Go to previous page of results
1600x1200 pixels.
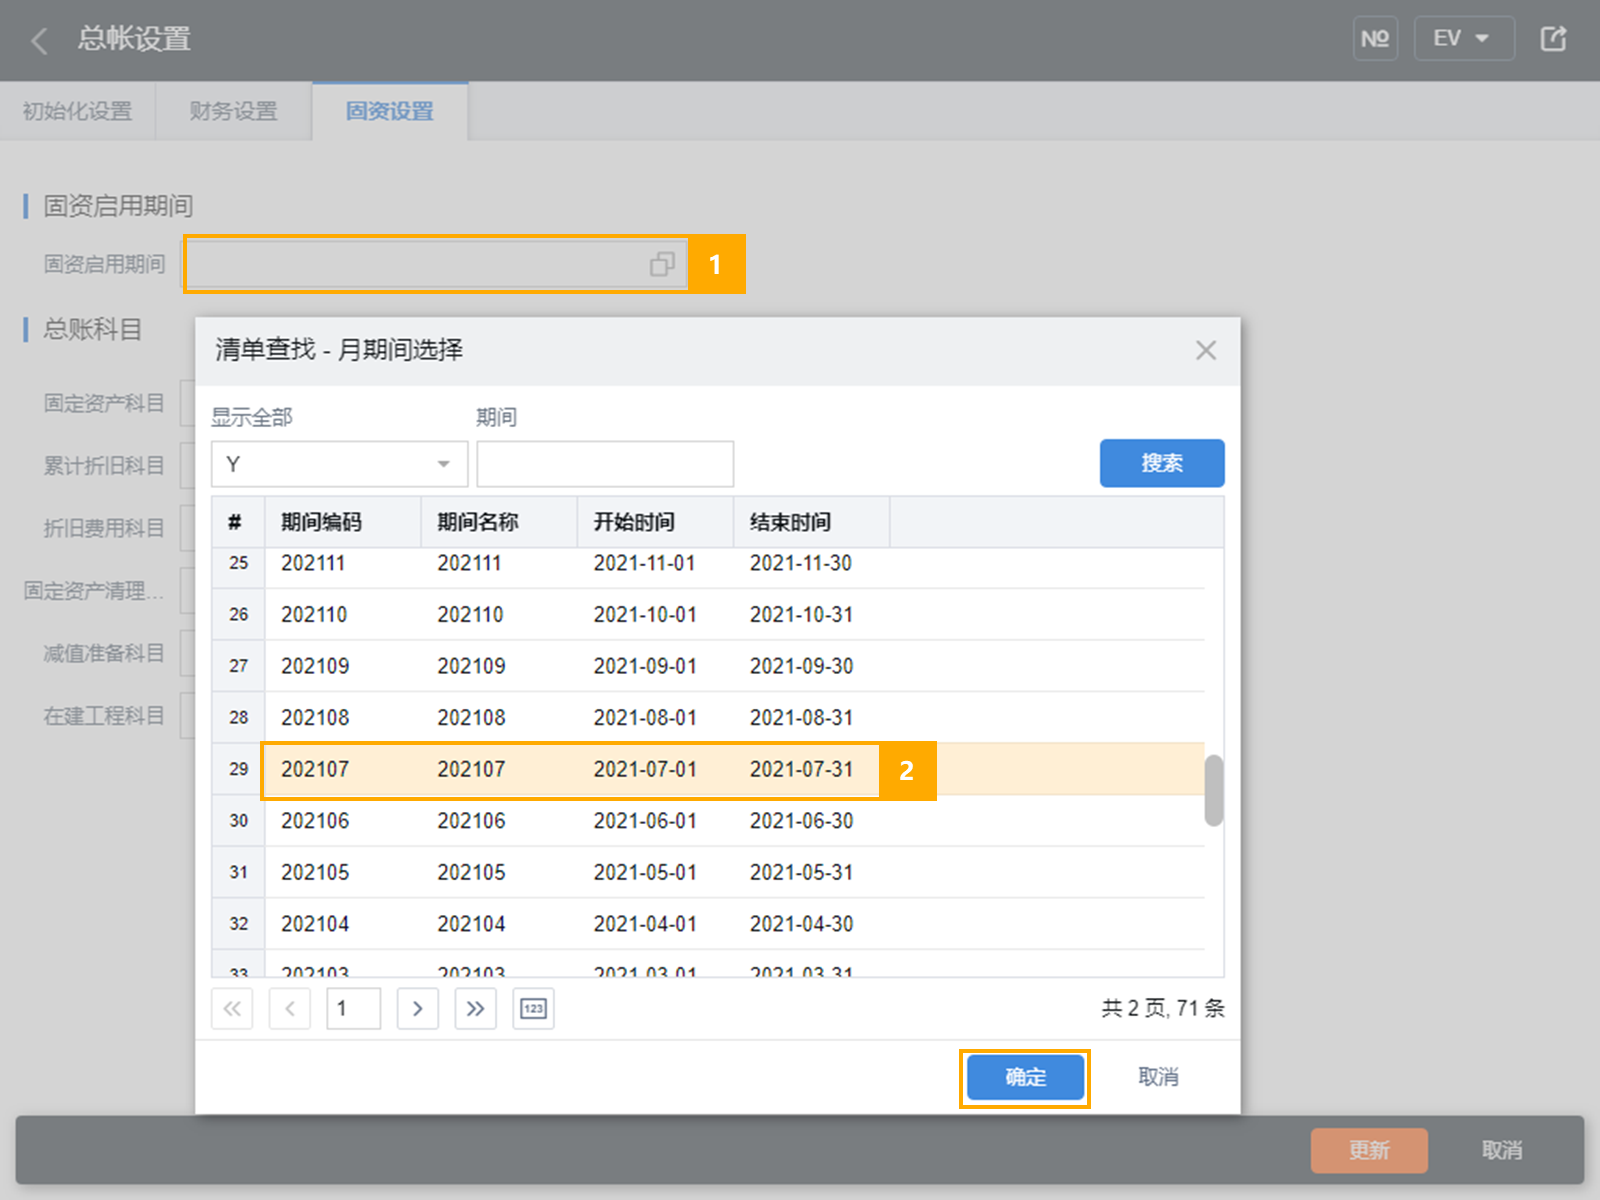coord(290,1008)
